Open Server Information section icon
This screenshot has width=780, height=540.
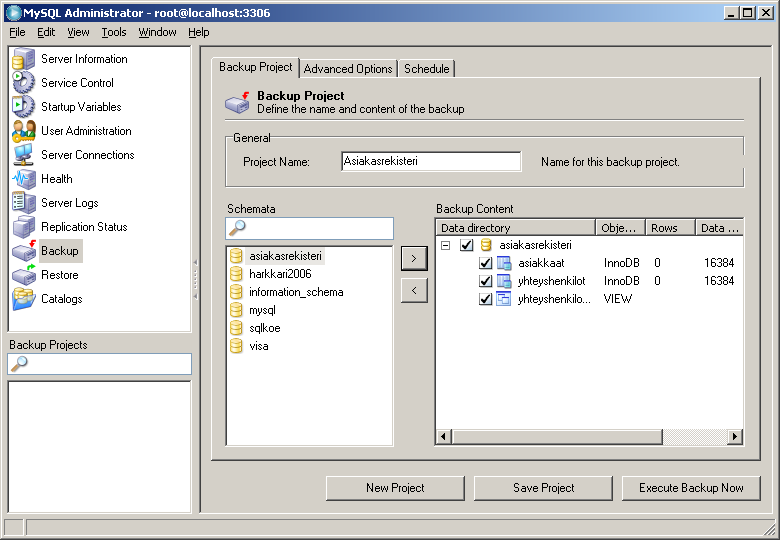pyautogui.click(x=23, y=59)
